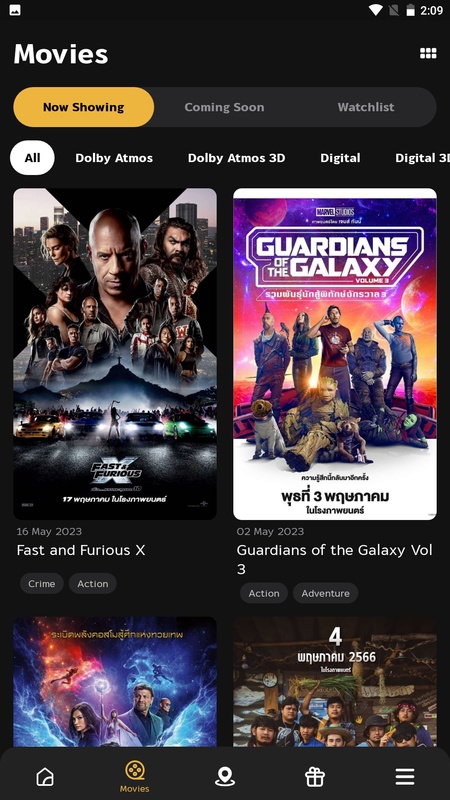450x800 pixels.
Task: Tap the picture notification icon in status bar
Action: coord(15,10)
